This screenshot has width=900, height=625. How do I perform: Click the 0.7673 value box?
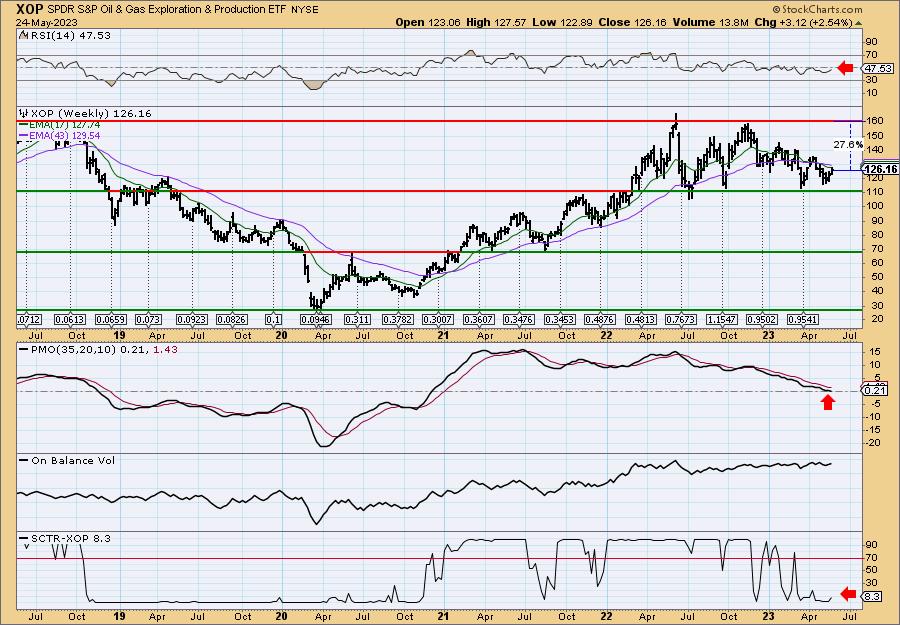tap(681, 319)
